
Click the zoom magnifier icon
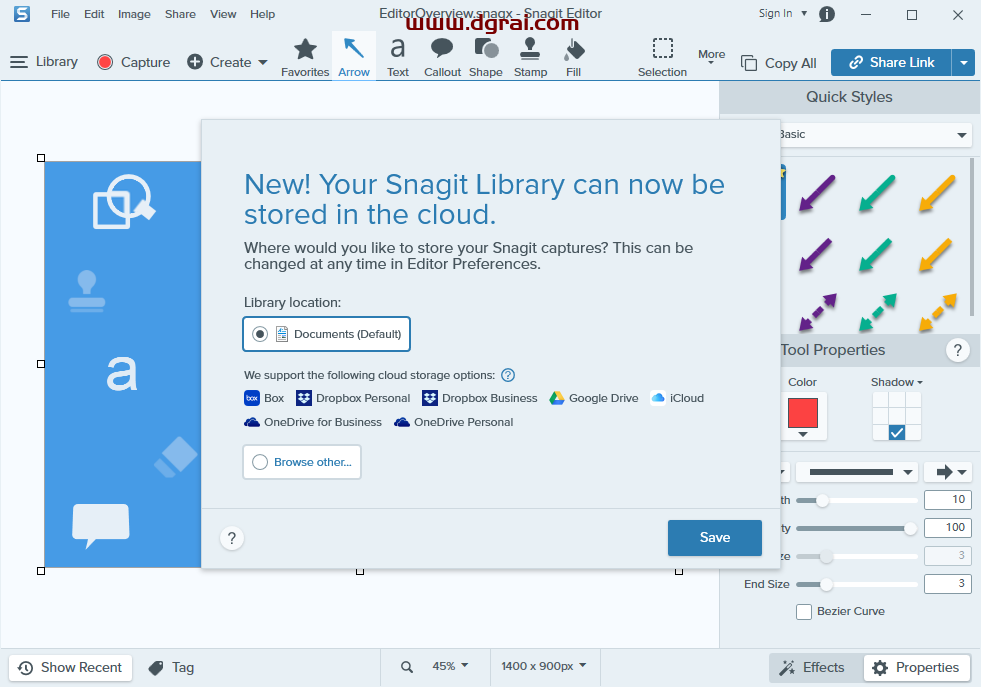(407, 667)
